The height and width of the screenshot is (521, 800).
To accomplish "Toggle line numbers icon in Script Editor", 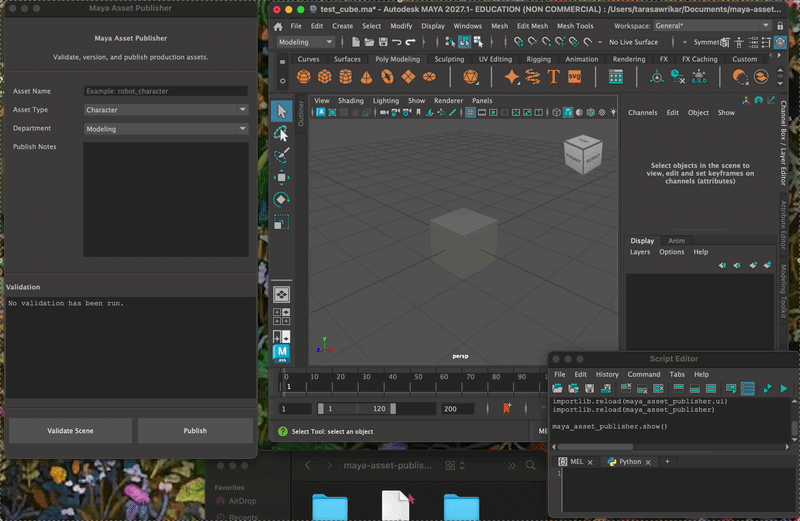I will coord(747,389).
